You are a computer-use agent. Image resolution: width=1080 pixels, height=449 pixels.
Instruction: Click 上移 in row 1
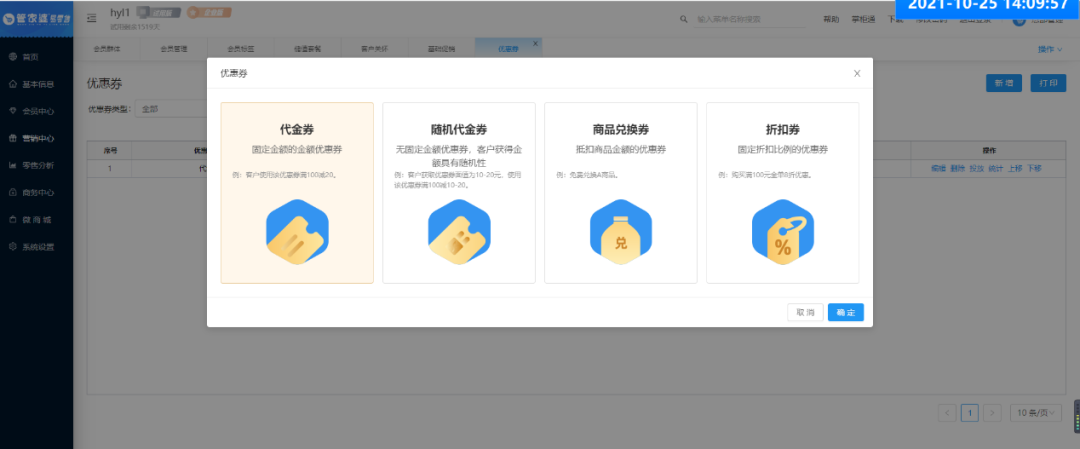(1015, 168)
